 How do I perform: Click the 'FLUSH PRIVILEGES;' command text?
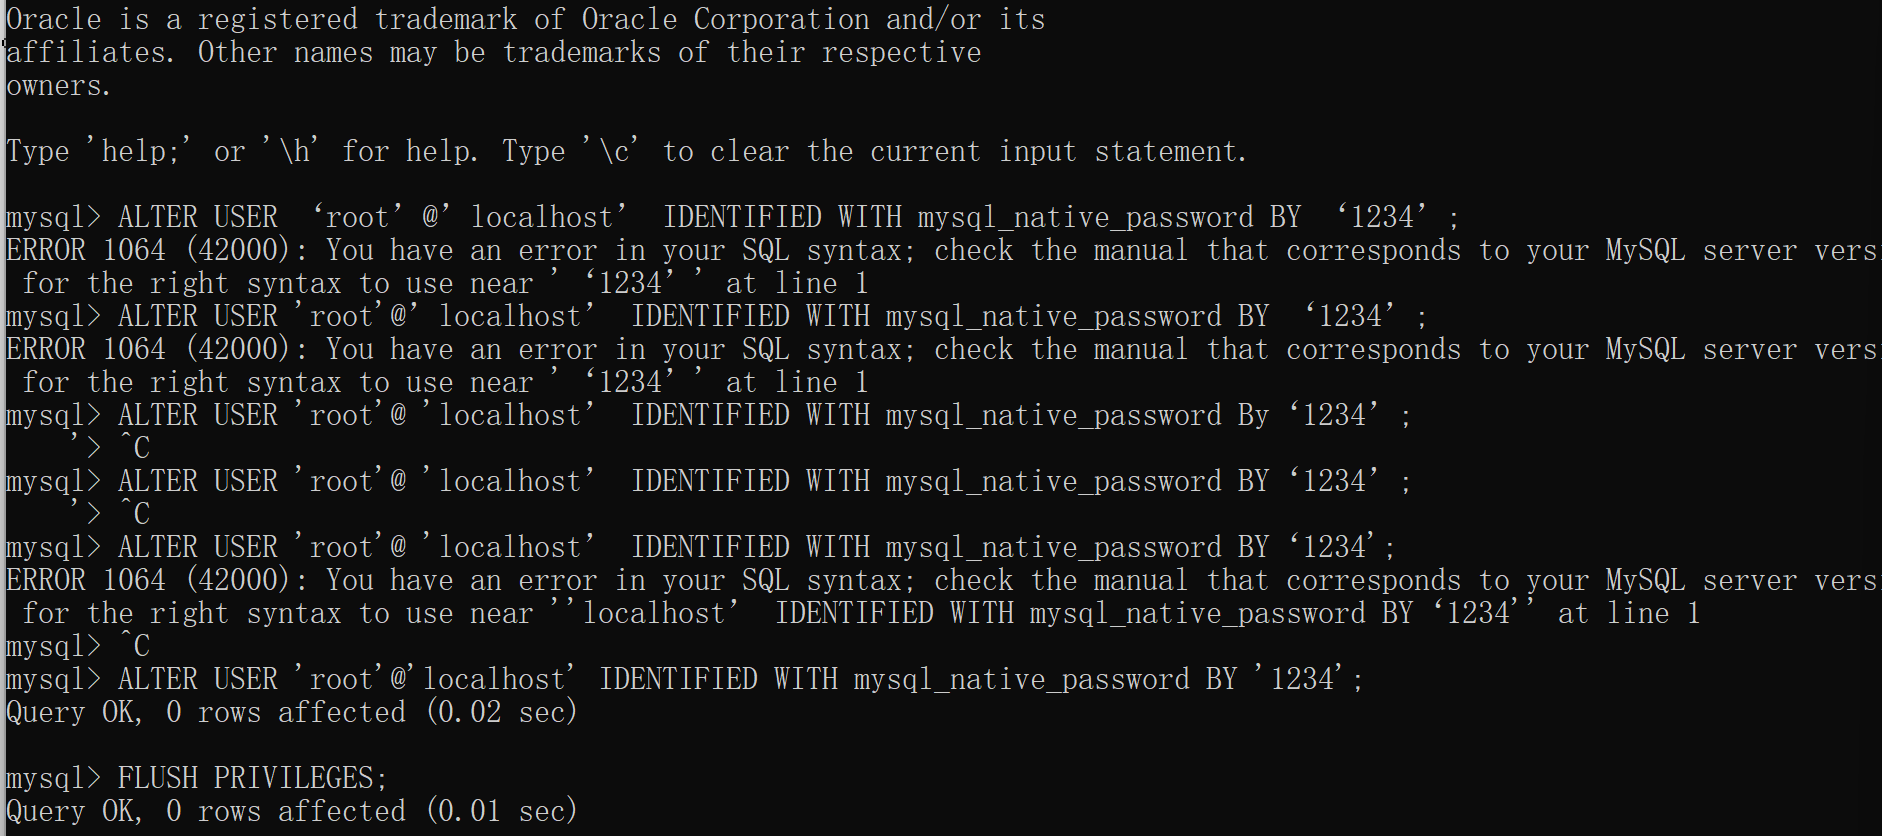252,778
